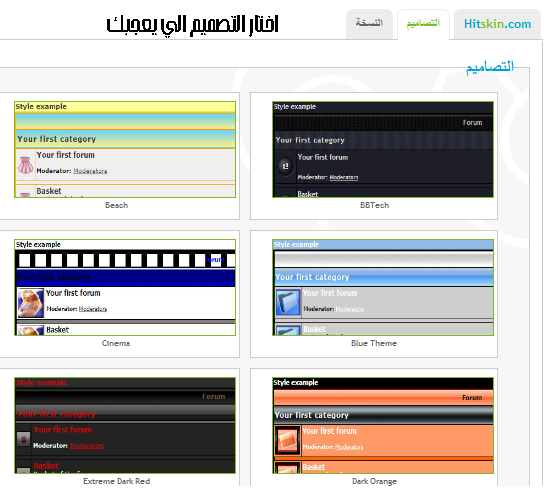Click the pink shell forum icon in Beach

(26, 165)
